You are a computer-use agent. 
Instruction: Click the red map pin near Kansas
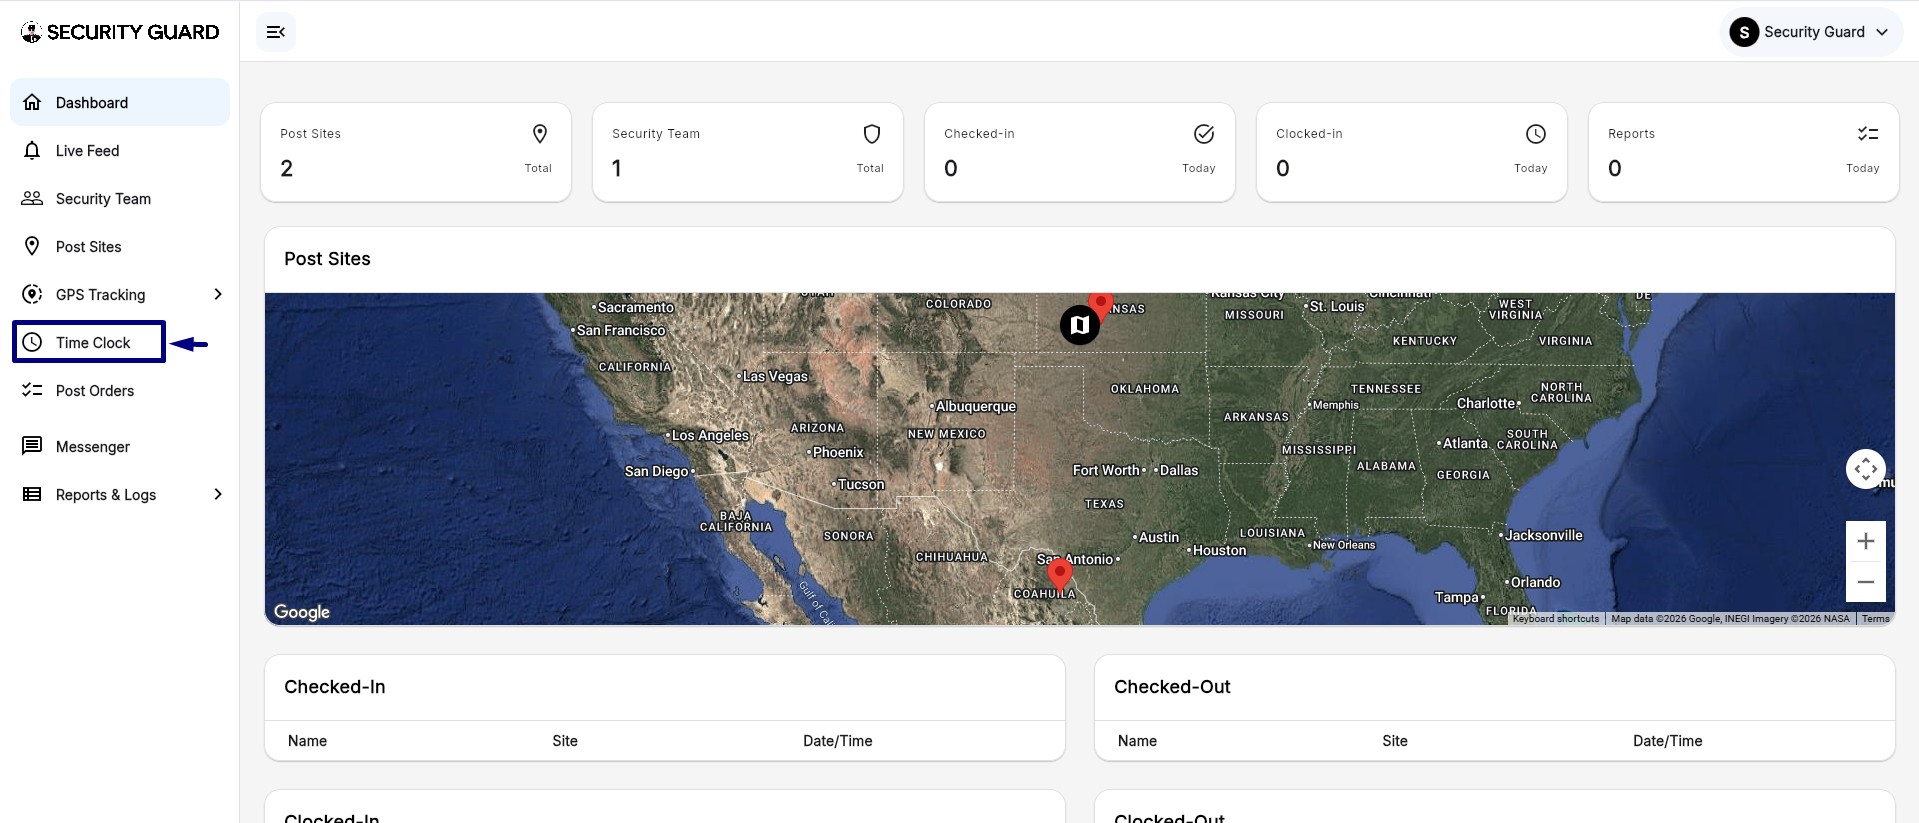click(x=1101, y=304)
